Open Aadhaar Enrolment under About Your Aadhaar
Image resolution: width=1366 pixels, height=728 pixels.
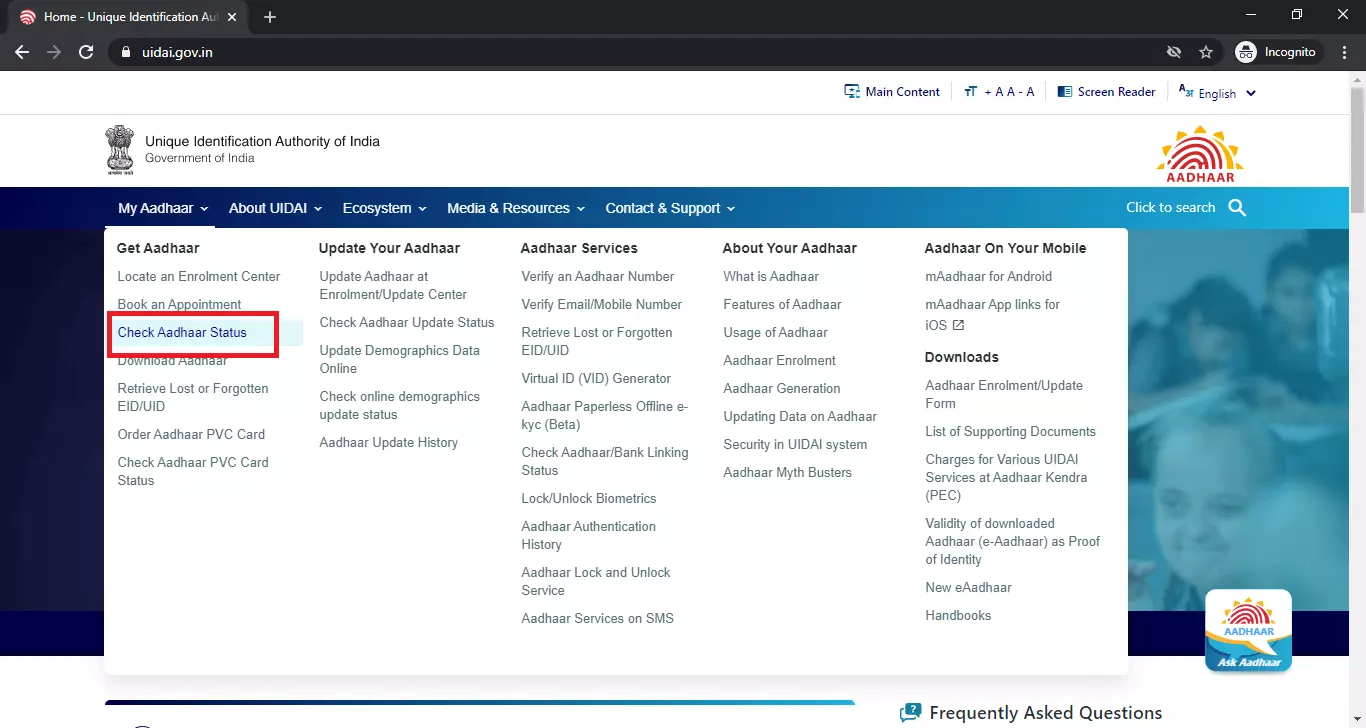779,360
